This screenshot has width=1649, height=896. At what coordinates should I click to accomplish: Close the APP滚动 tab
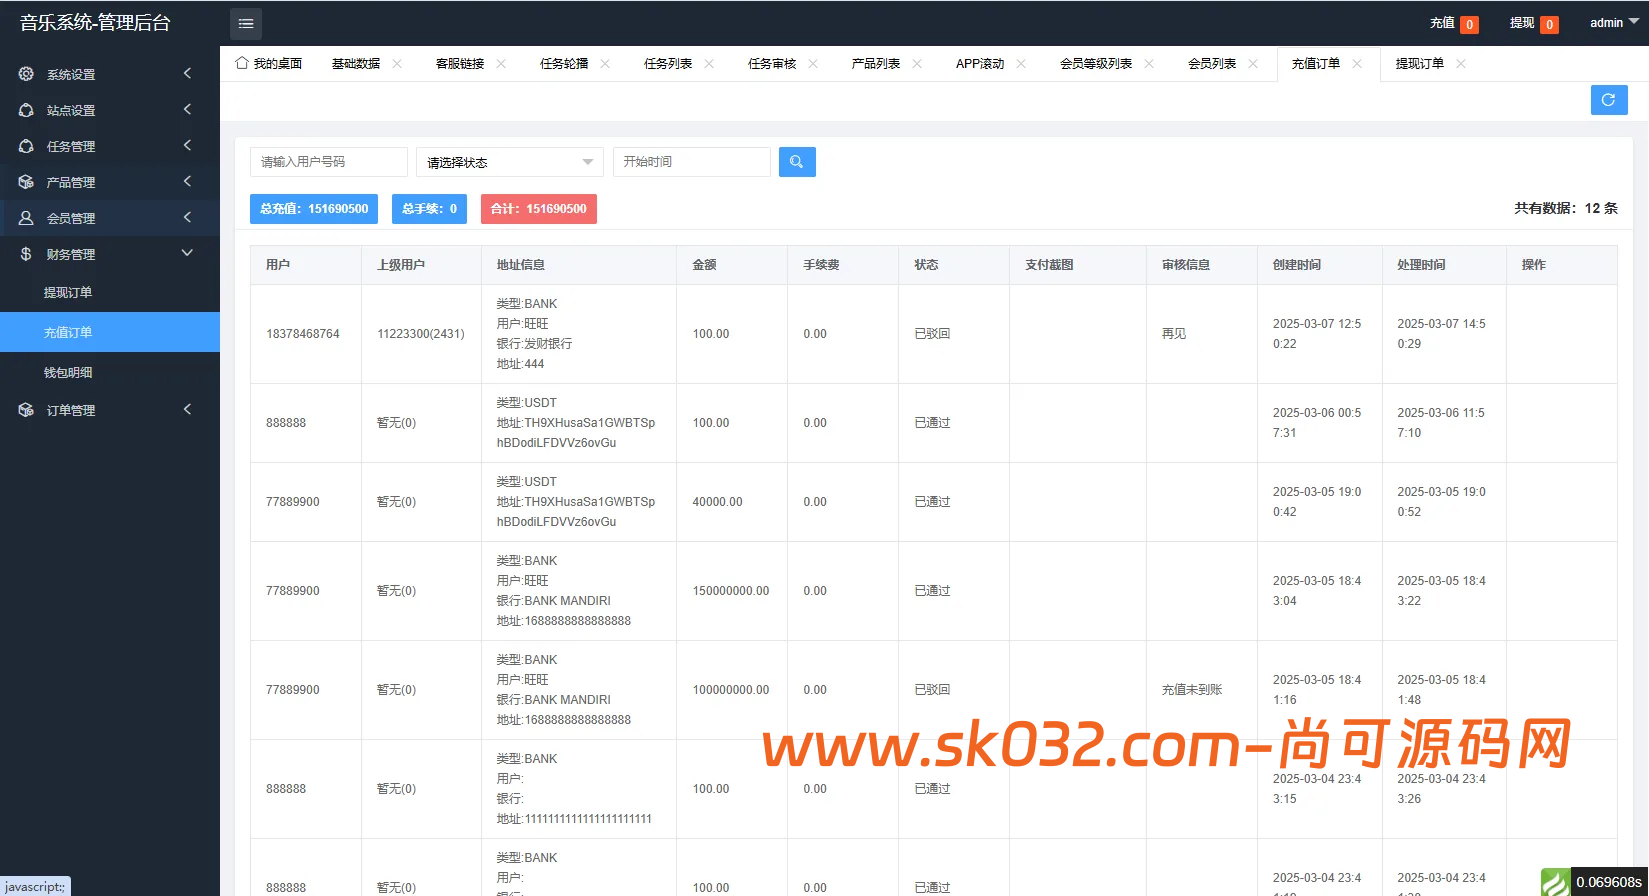1021,64
